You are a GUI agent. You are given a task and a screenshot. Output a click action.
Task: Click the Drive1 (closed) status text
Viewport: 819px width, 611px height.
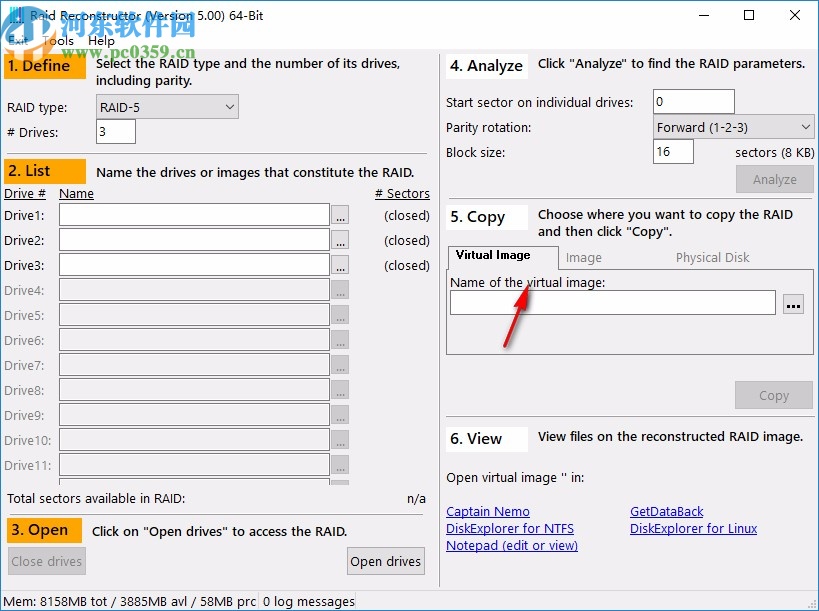click(x=407, y=215)
